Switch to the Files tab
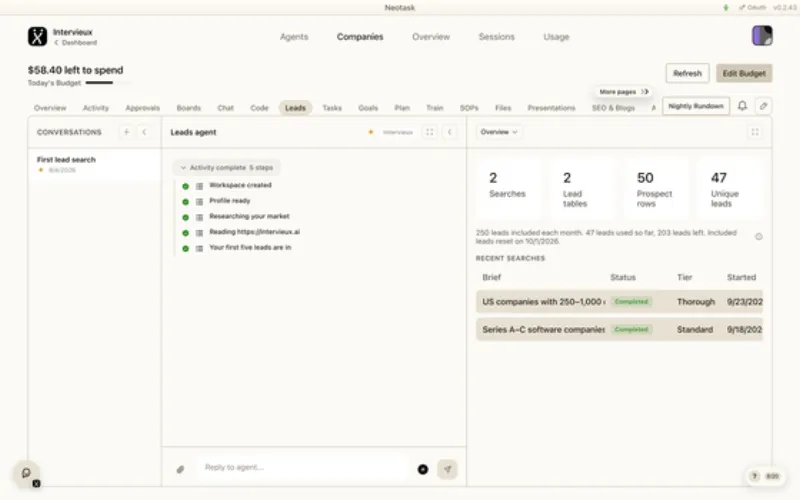The image size is (800, 500). (x=503, y=108)
